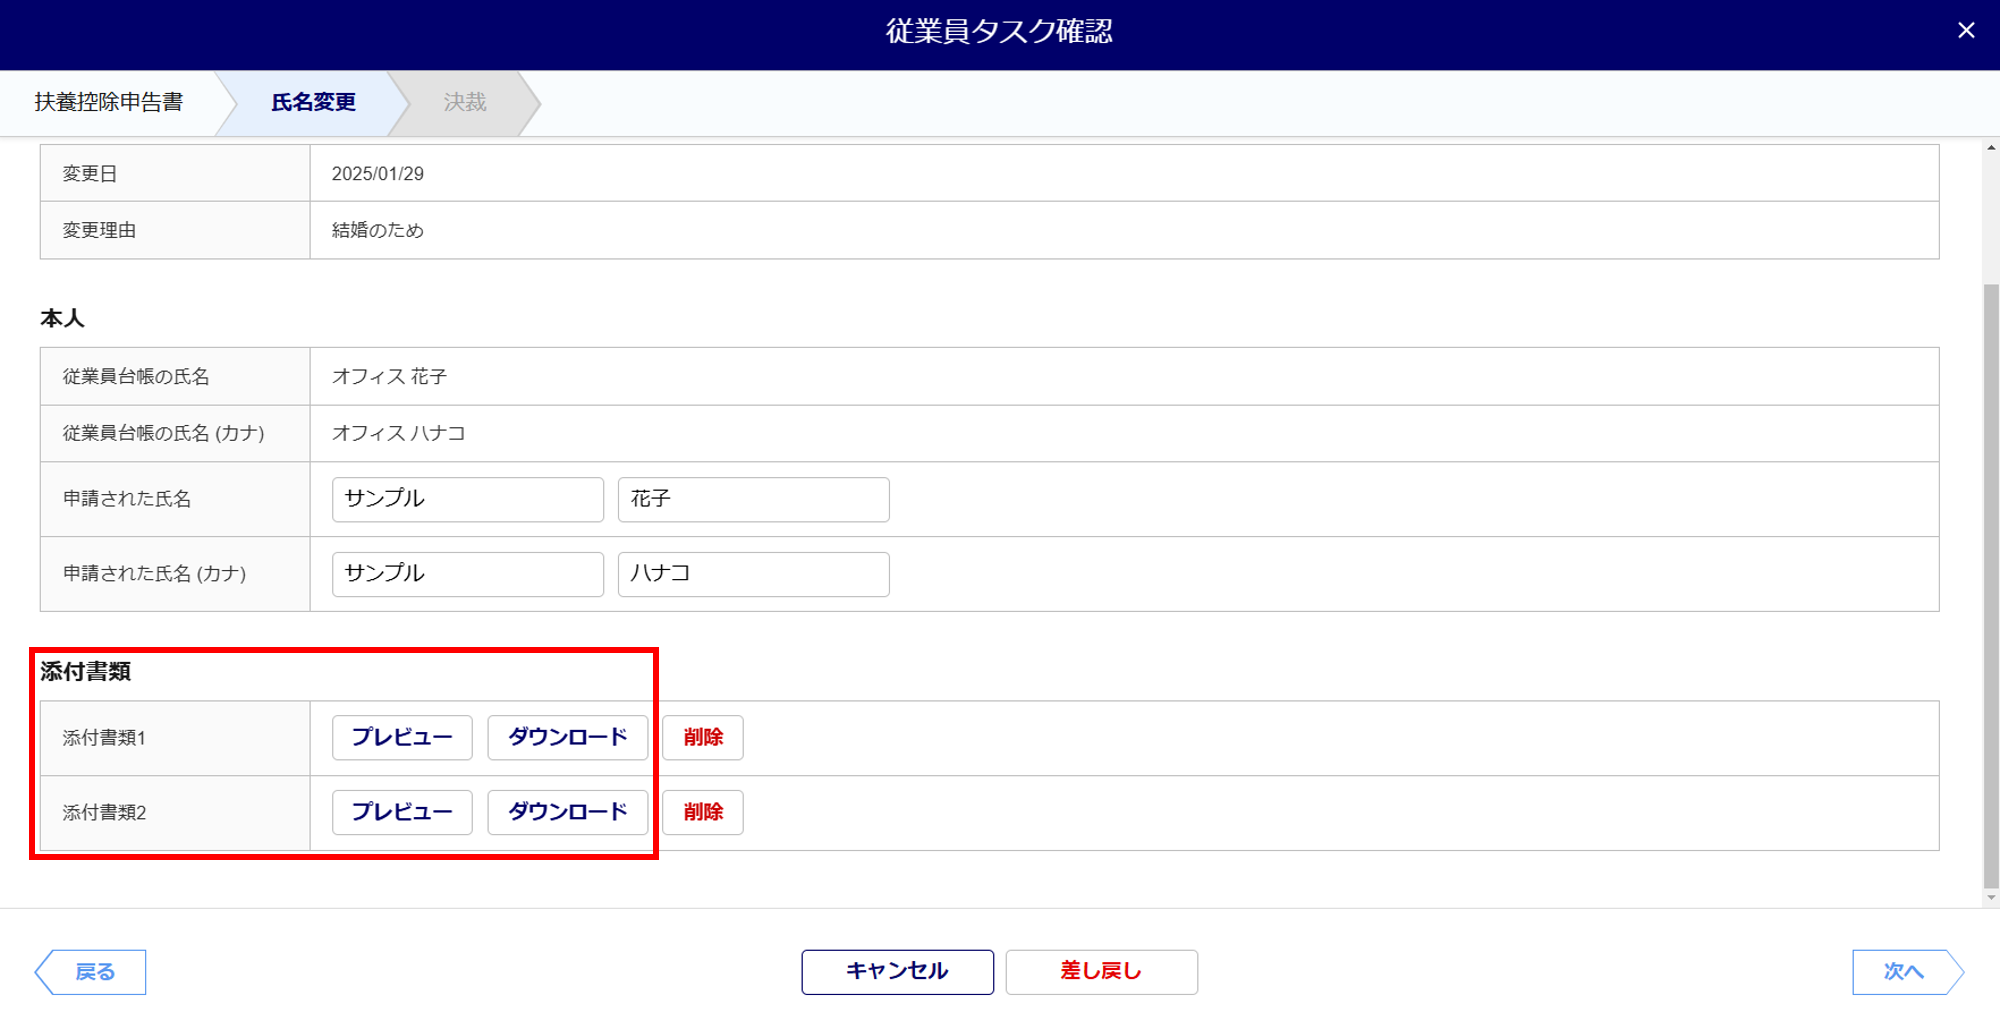
Task: Click ダウンロード for 添付書類1
Action: [567, 738]
